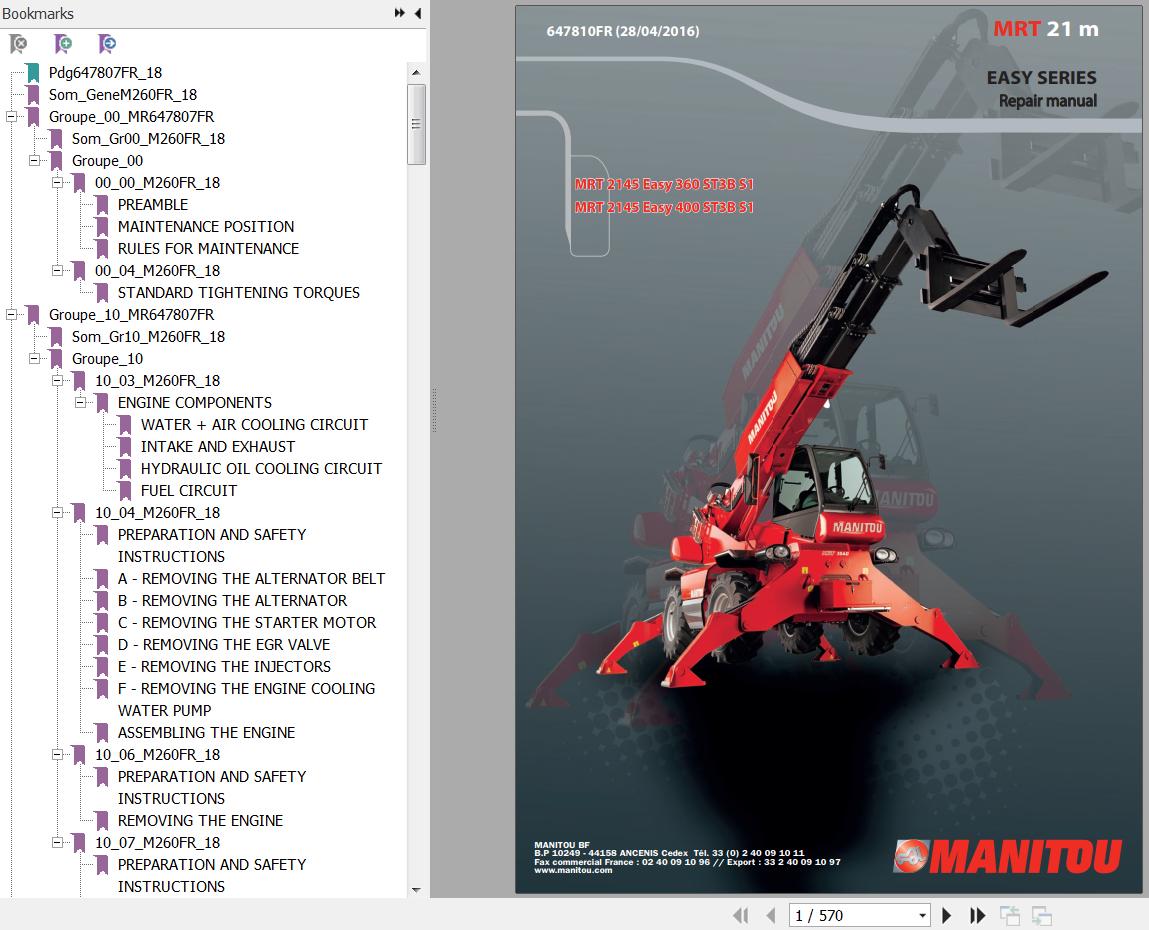Open HYDRAULIC OIL COOLING CIRCUIT bookmark
The width and height of the screenshot is (1149, 930).
261,468
